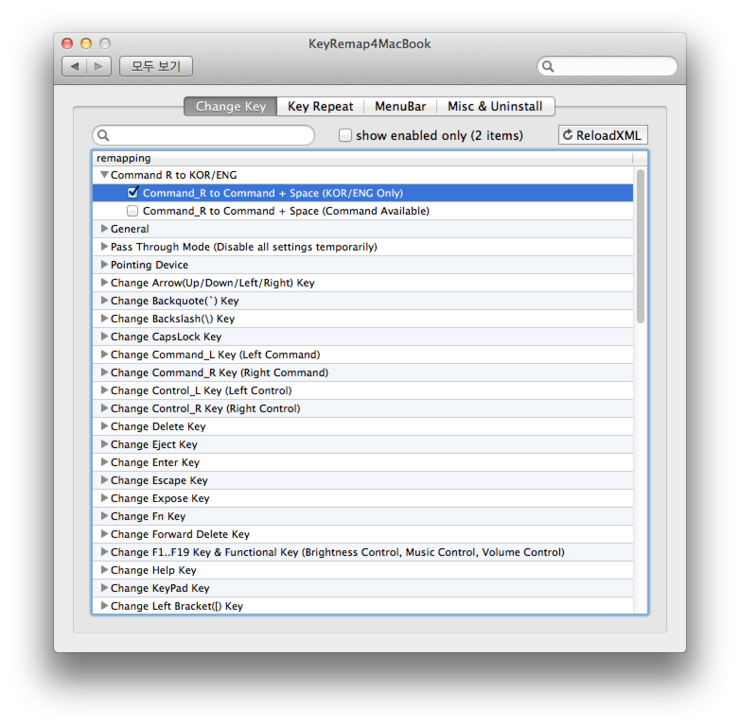Enable Command_R to Command + Space (Command Available)
The height and width of the screenshot is (727, 740).
pos(133,211)
